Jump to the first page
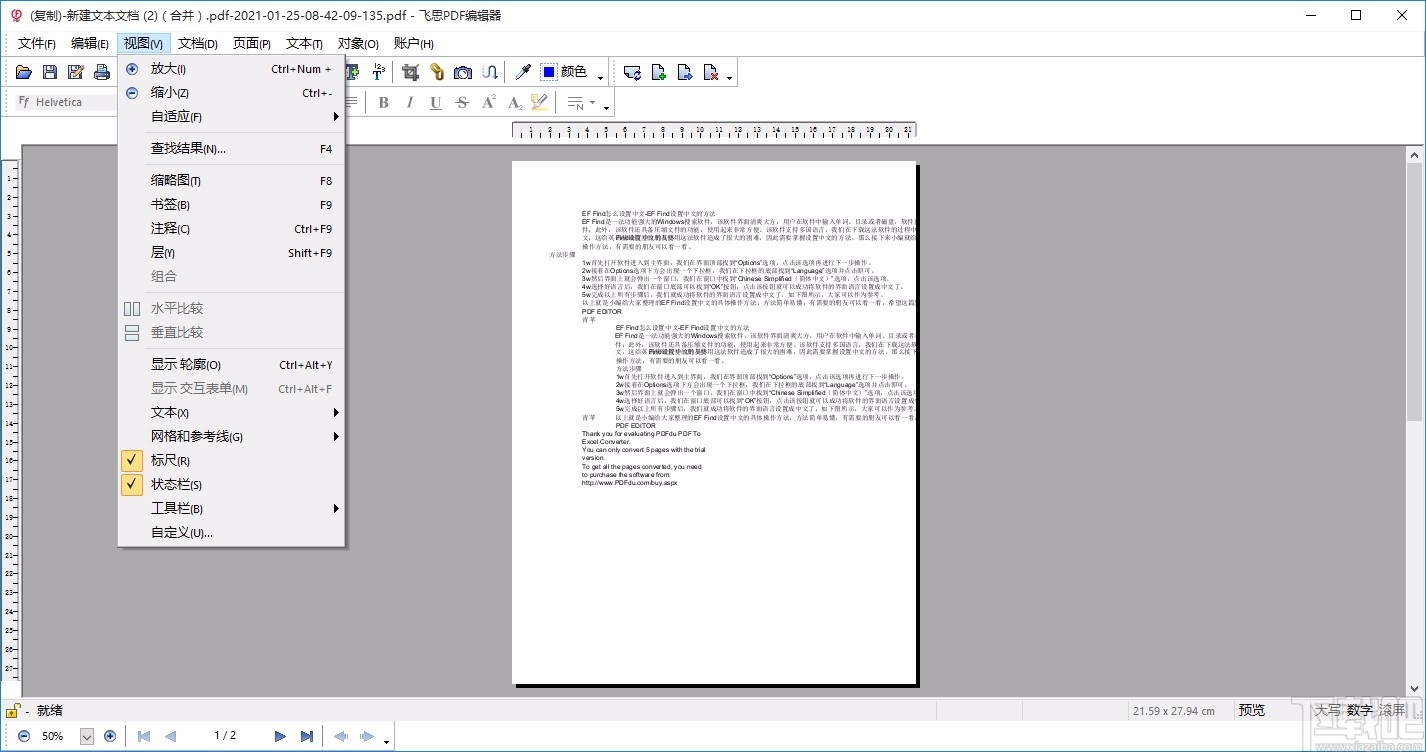This screenshot has height=752, width=1426. pyautogui.click(x=144, y=736)
